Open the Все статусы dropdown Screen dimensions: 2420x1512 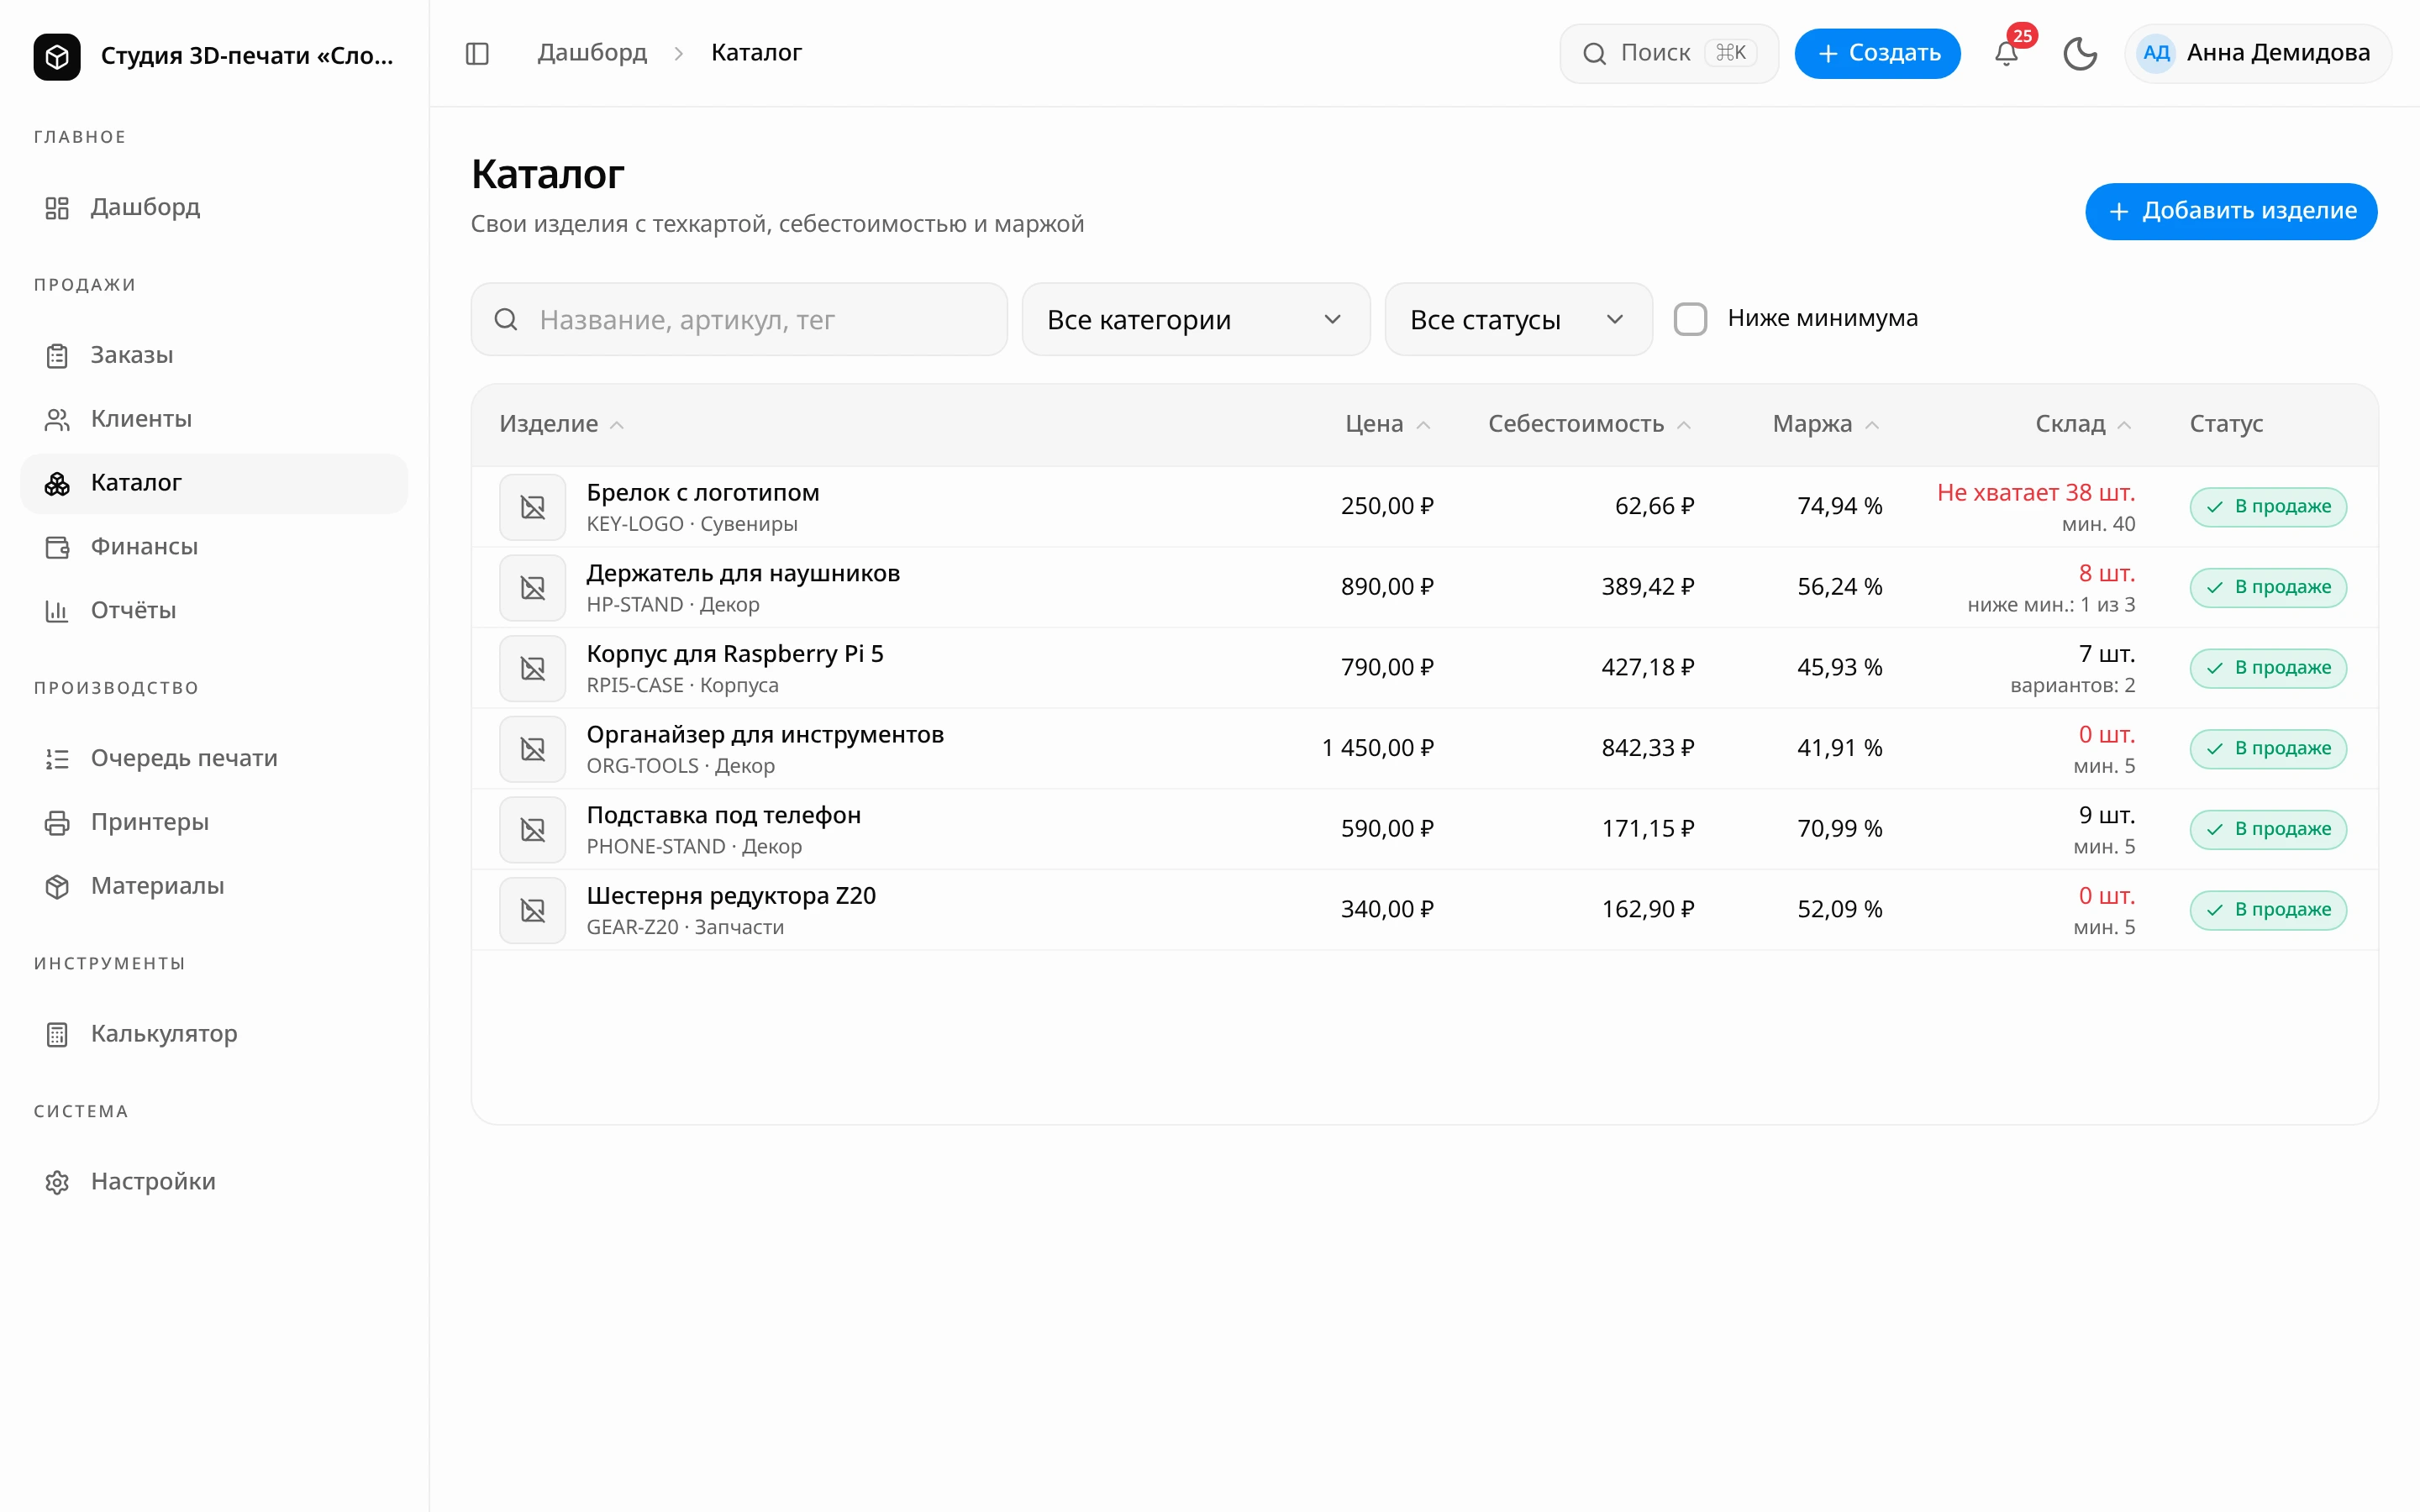click(x=1518, y=319)
